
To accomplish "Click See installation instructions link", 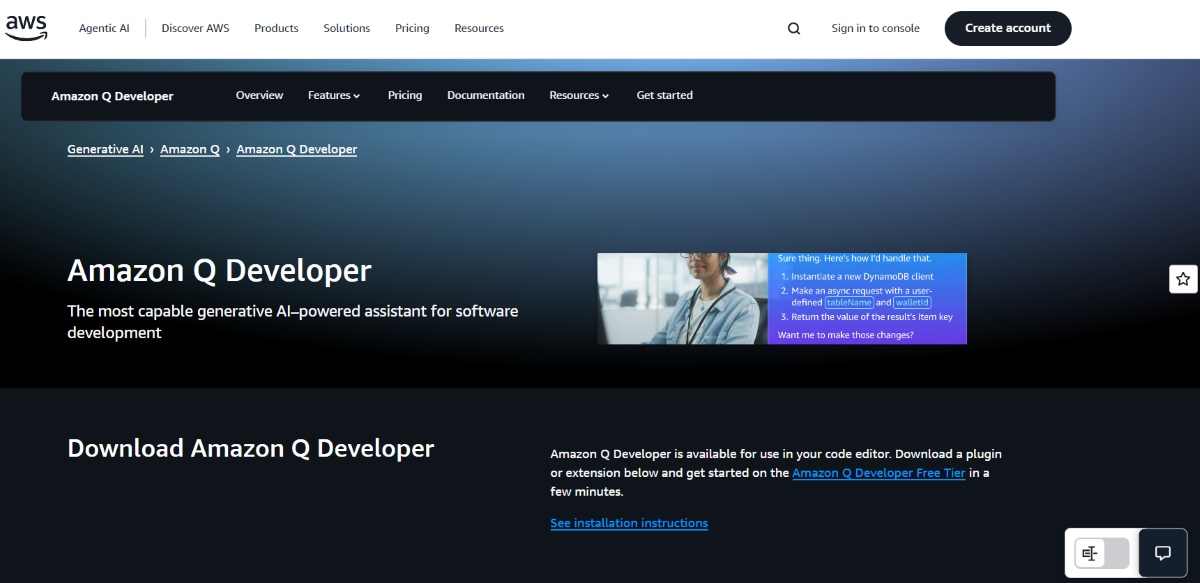I will (629, 523).
